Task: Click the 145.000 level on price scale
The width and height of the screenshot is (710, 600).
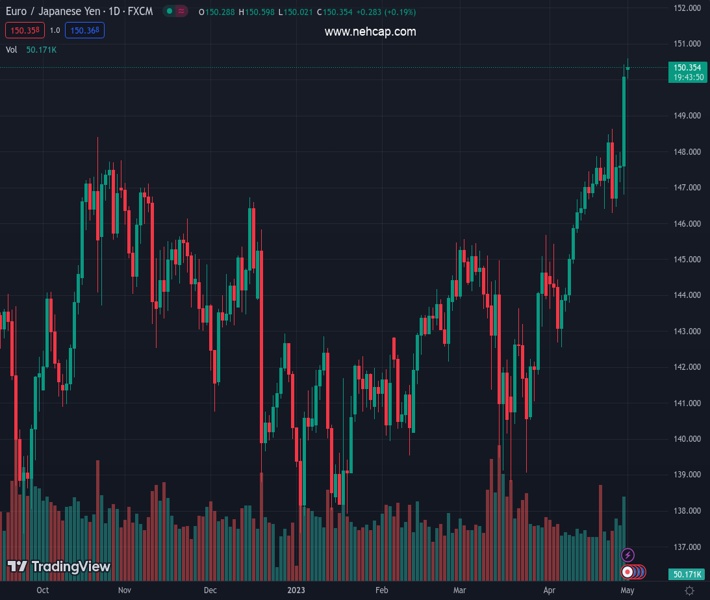Action: pos(686,260)
